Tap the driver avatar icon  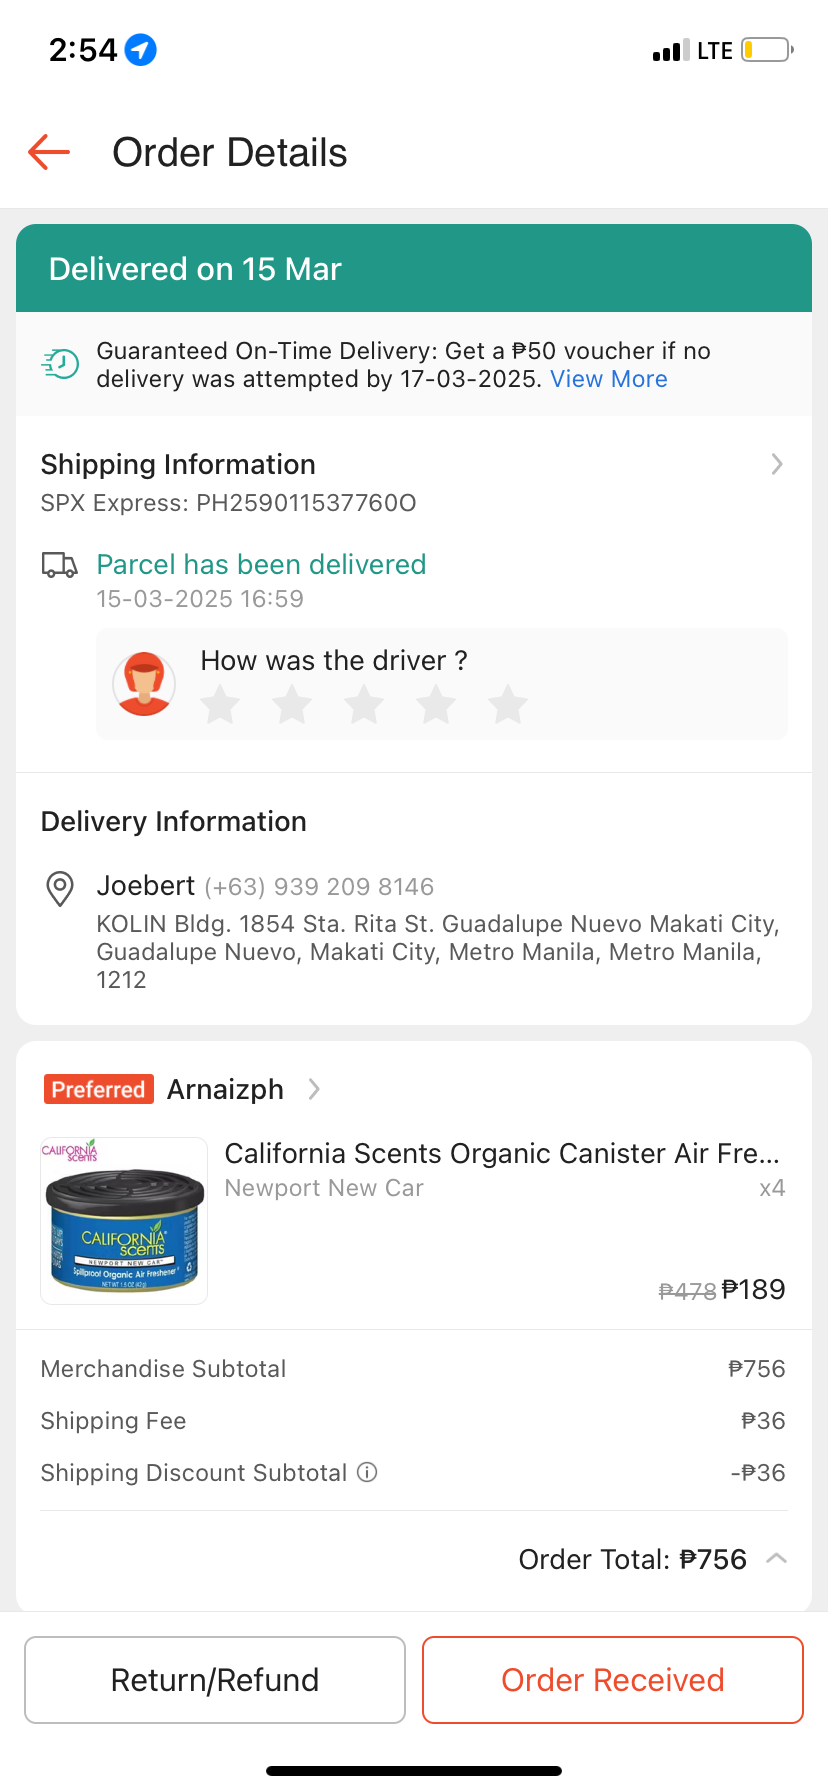pyautogui.click(x=144, y=684)
